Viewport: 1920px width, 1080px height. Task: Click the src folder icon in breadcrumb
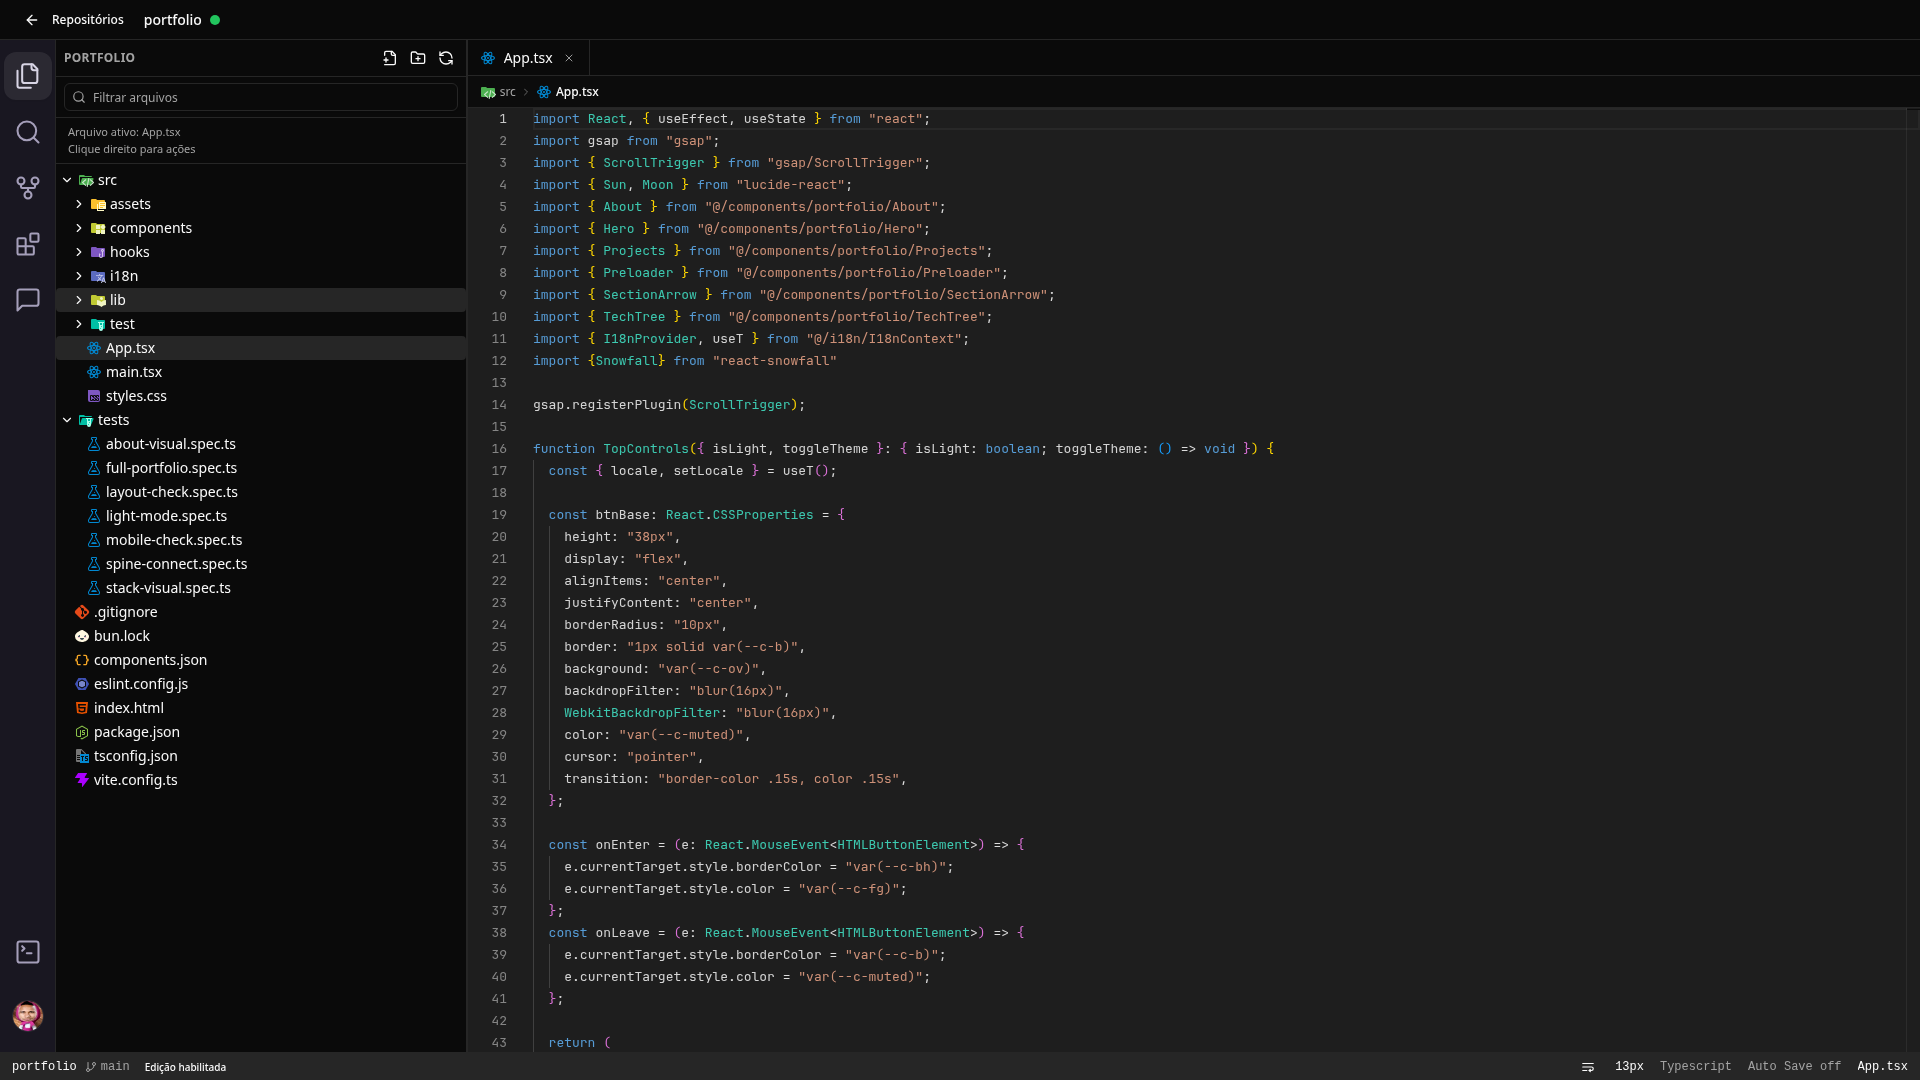tap(488, 92)
